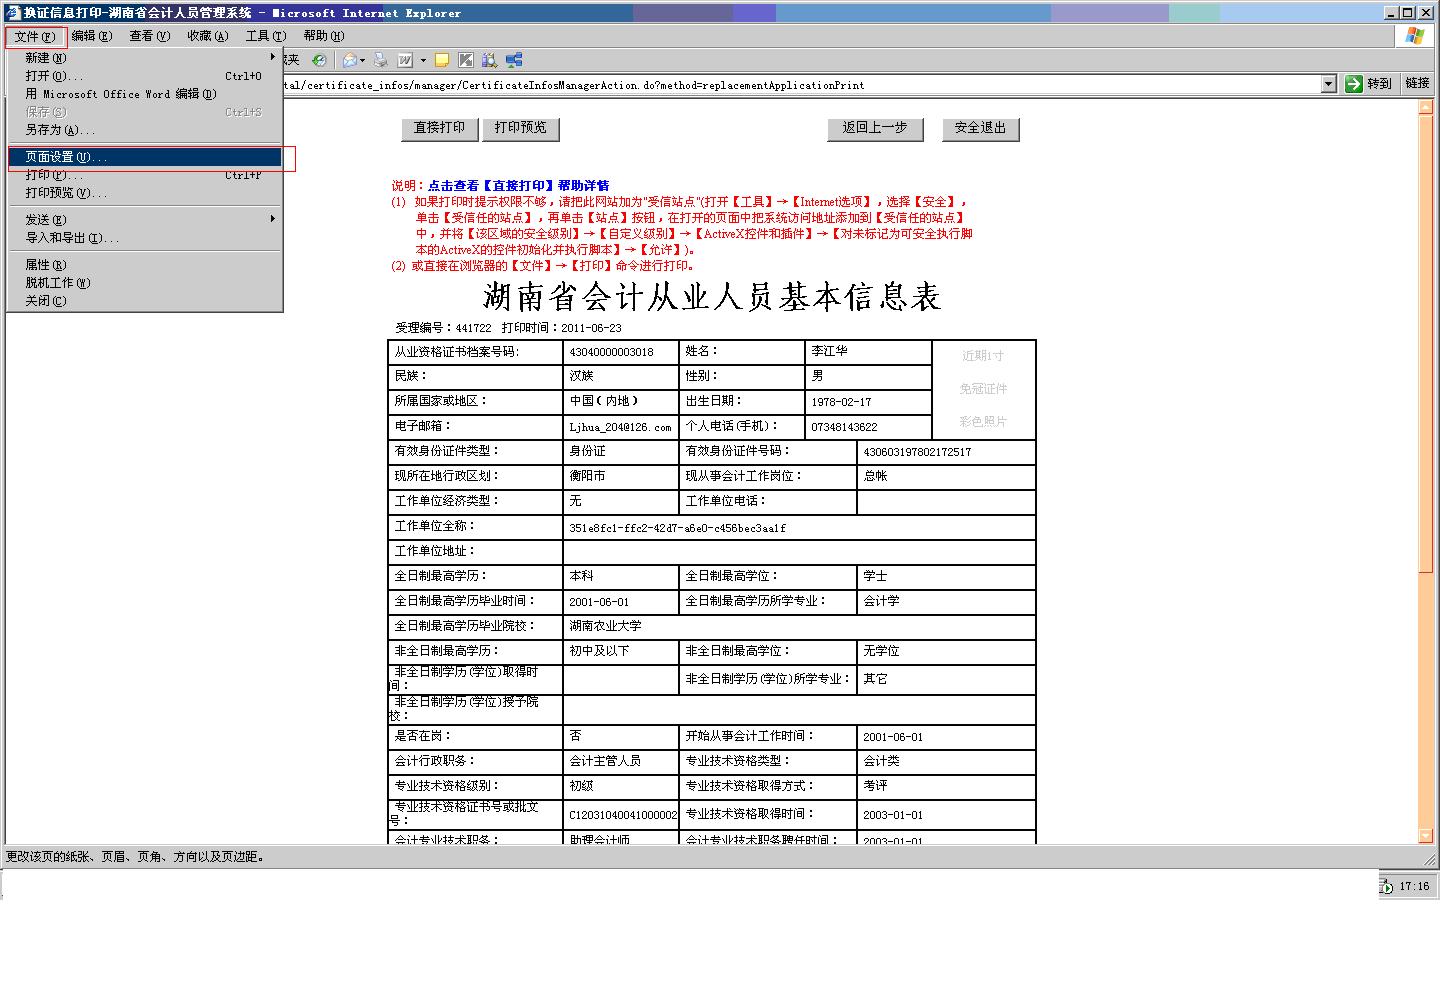Image resolution: width=1440 pixels, height=1008 pixels.
Task: Click the Research magnifier toolbar icon
Action: click(489, 60)
